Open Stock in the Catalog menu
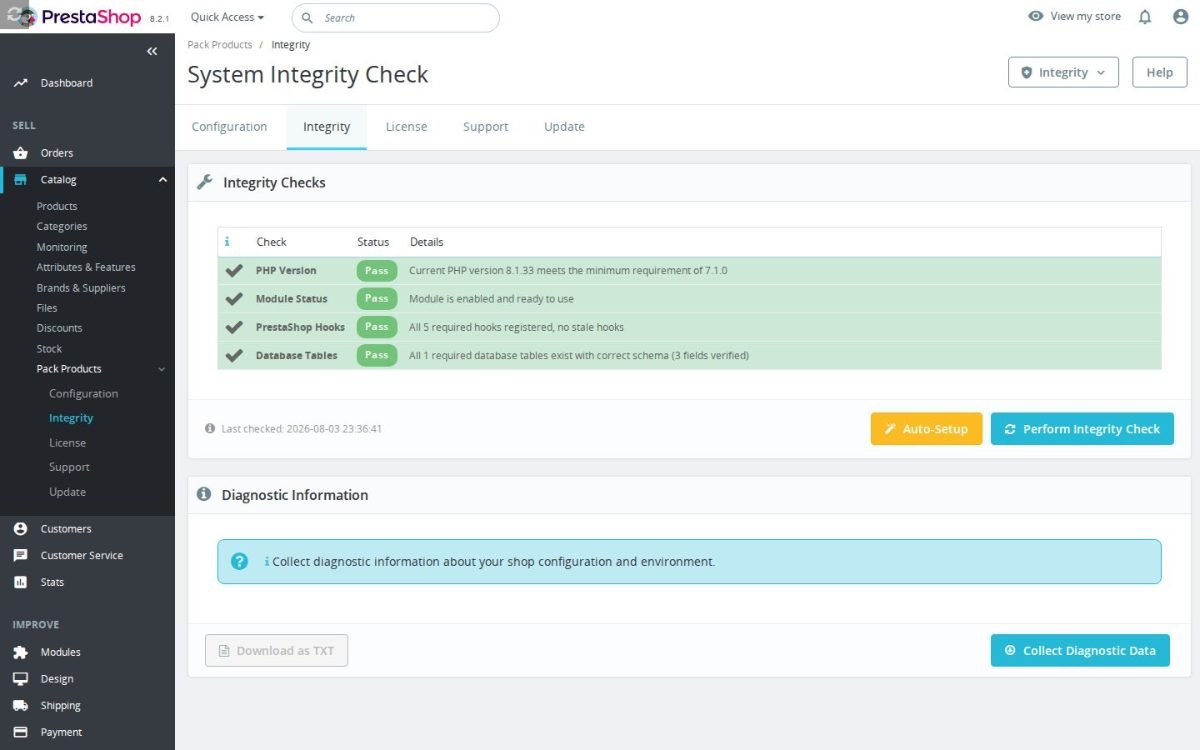 [49, 349]
